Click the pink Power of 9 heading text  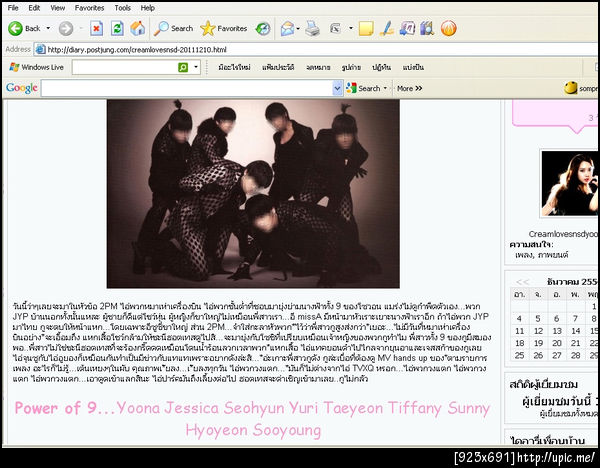[252, 419]
